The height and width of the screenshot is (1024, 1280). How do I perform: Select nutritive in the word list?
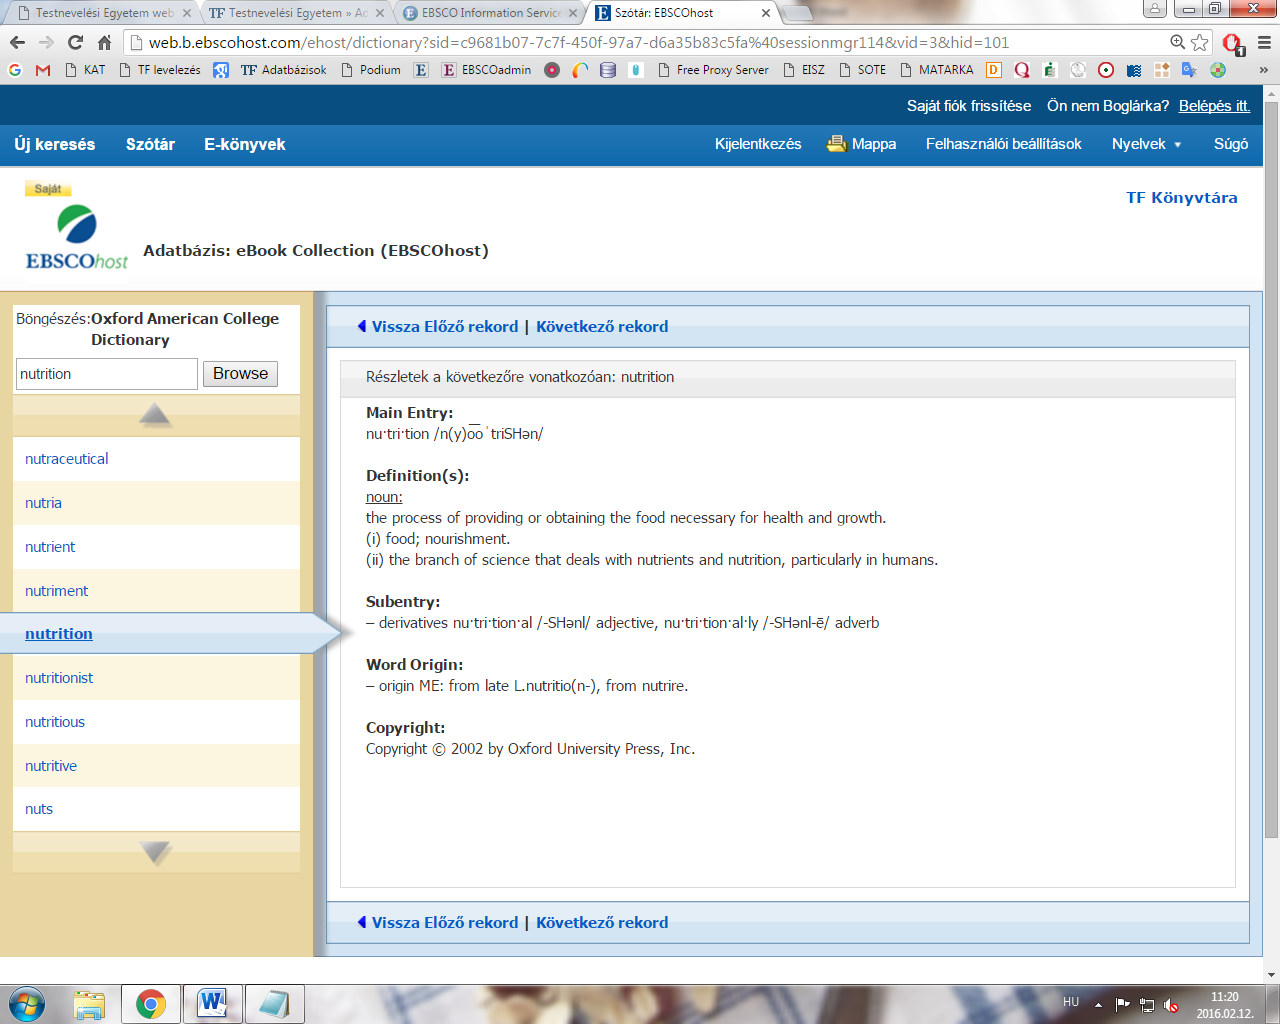pos(51,766)
